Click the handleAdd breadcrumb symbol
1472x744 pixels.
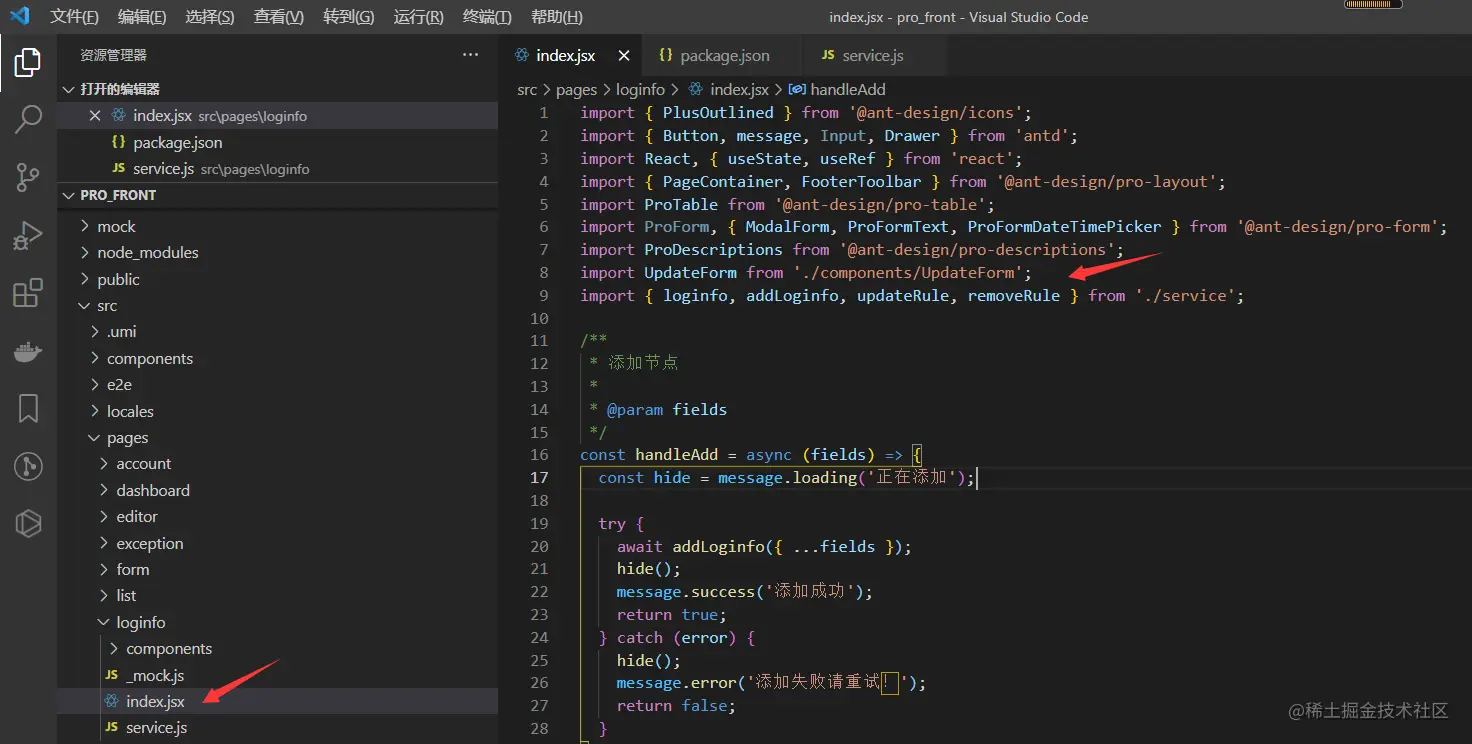[x=846, y=89]
